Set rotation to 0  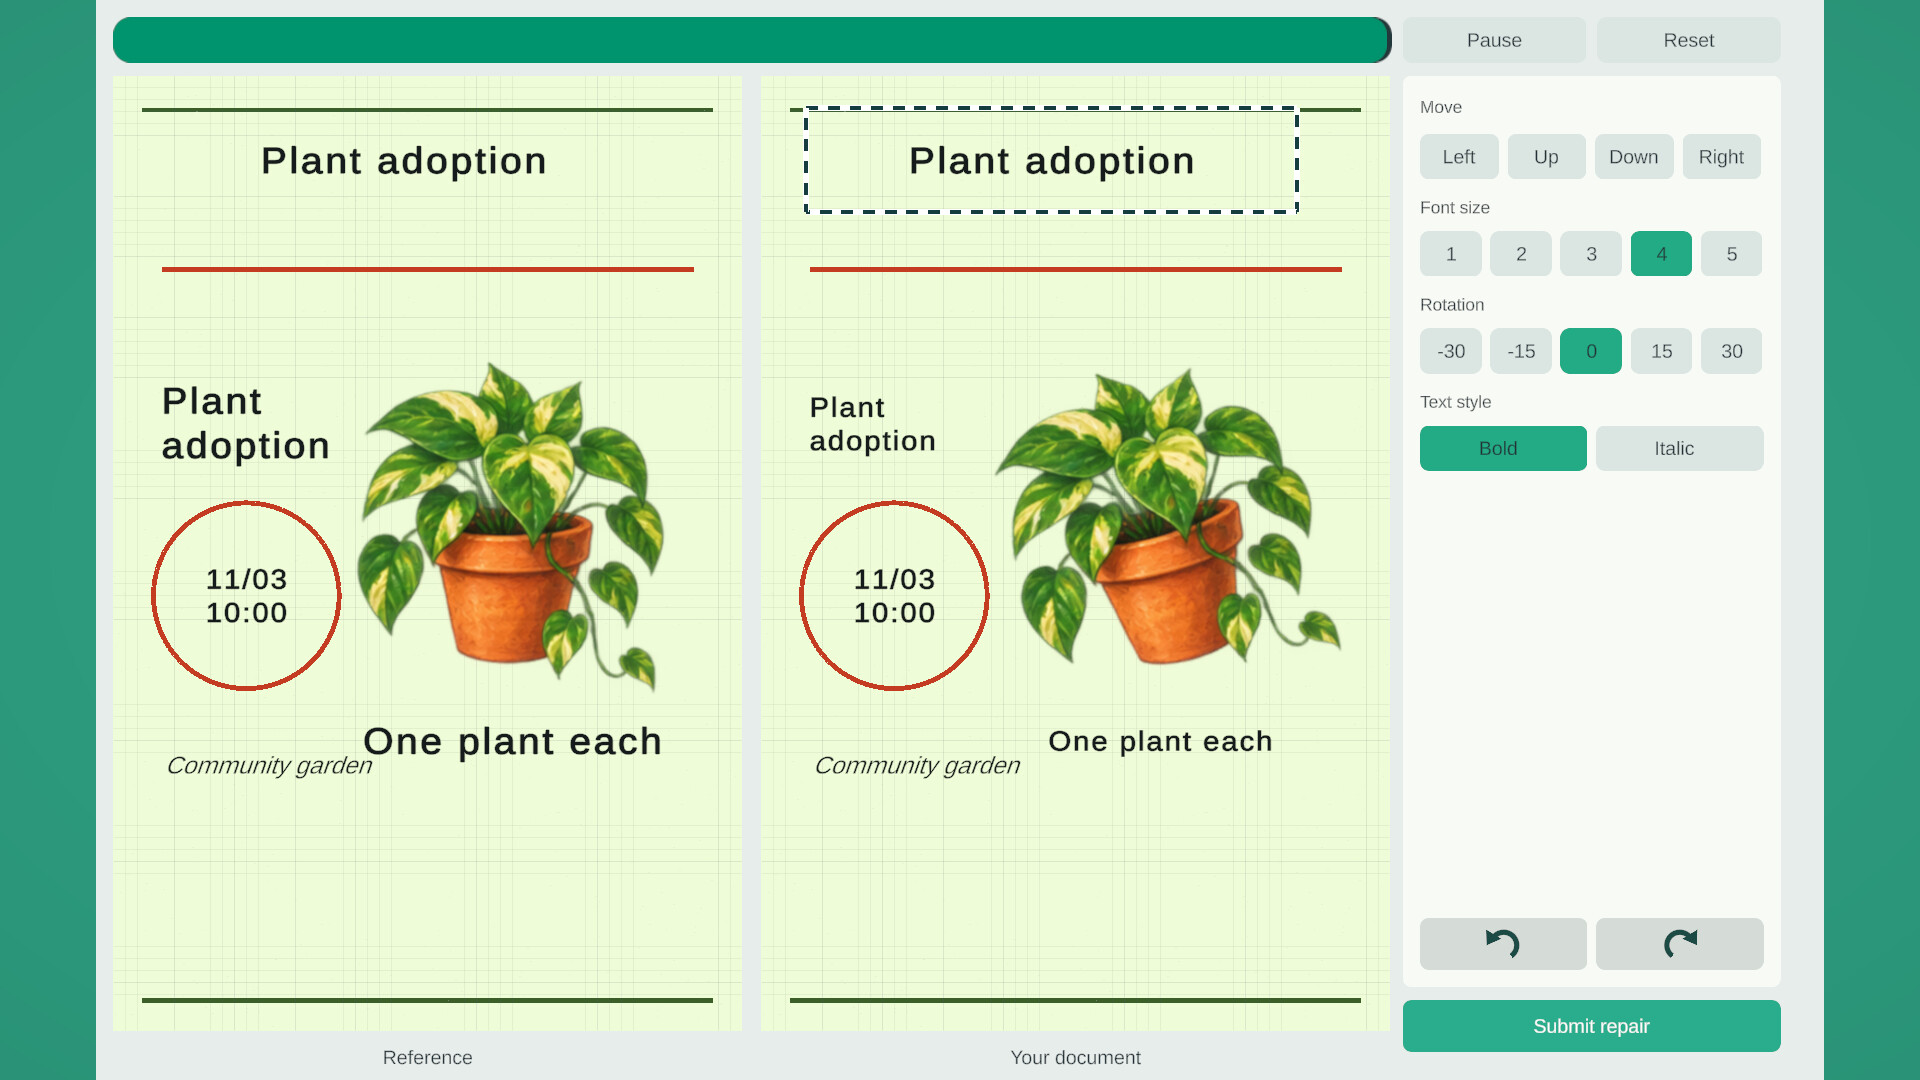(x=1591, y=351)
